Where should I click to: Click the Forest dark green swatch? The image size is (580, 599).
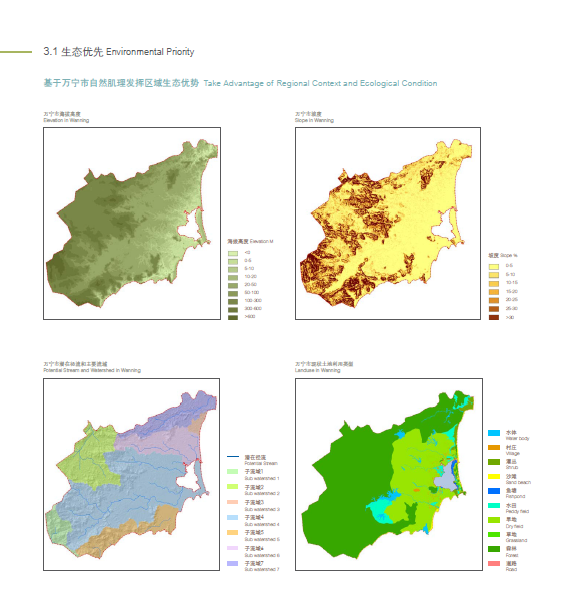(x=494, y=549)
